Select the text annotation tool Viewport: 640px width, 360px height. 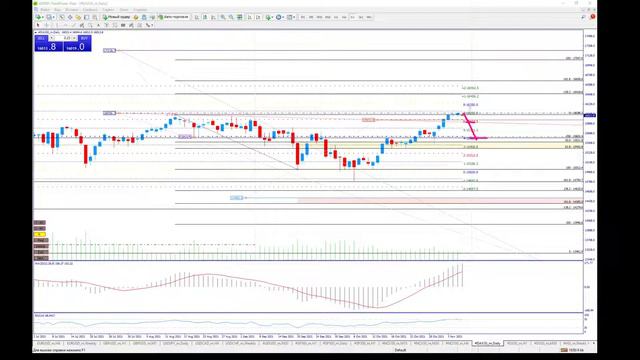(98, 25)
